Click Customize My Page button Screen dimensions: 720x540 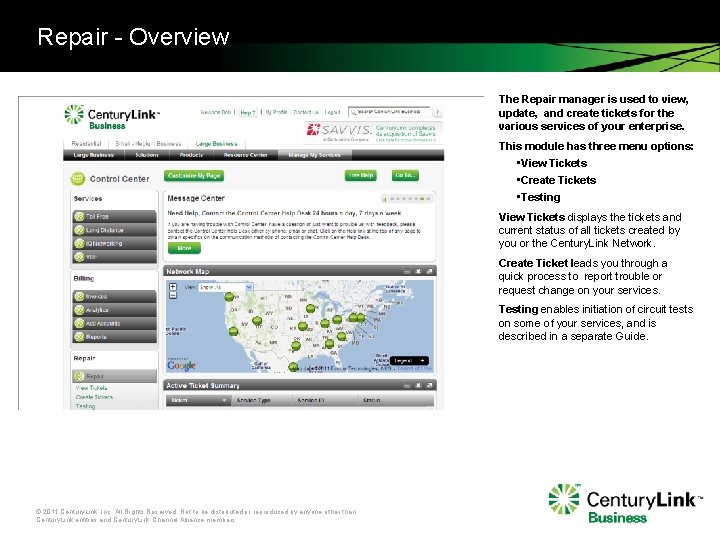click(x=194, y=176)
